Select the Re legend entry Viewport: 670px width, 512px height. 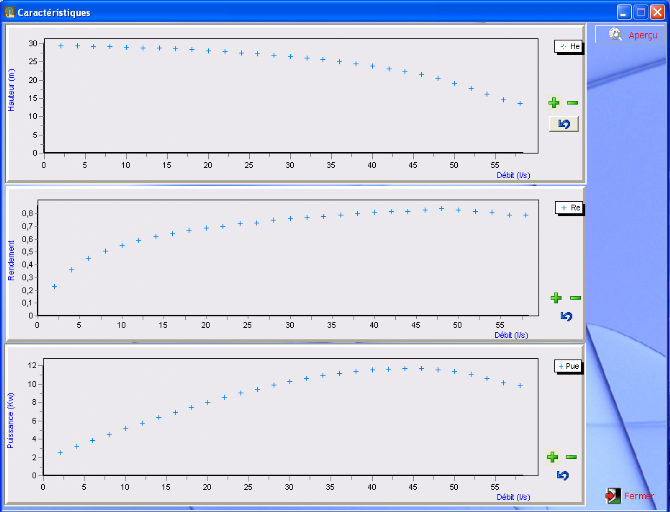(570, 208)
